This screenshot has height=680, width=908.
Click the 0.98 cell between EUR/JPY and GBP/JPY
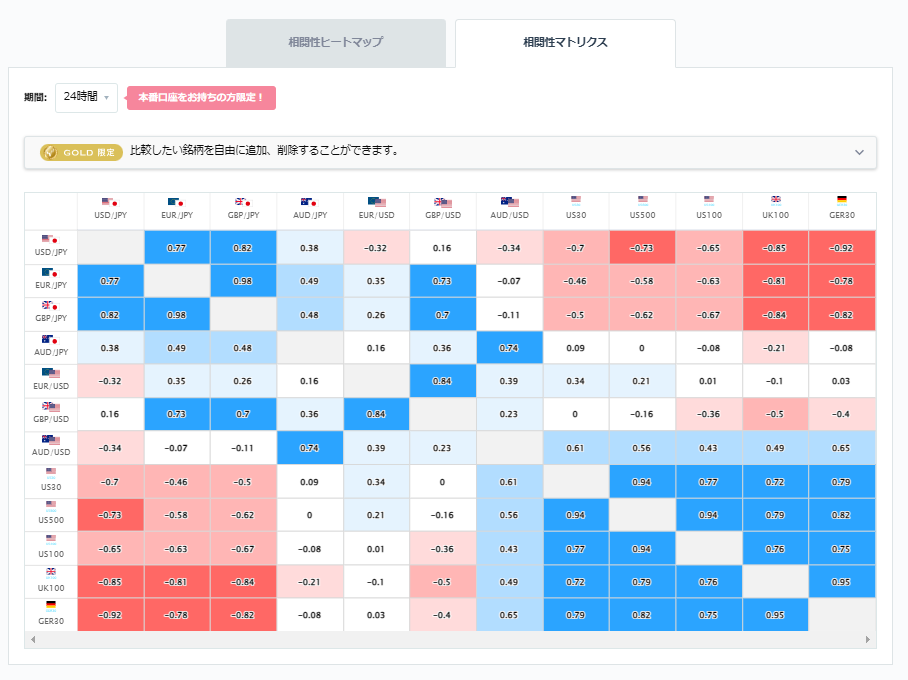point(243,280)
